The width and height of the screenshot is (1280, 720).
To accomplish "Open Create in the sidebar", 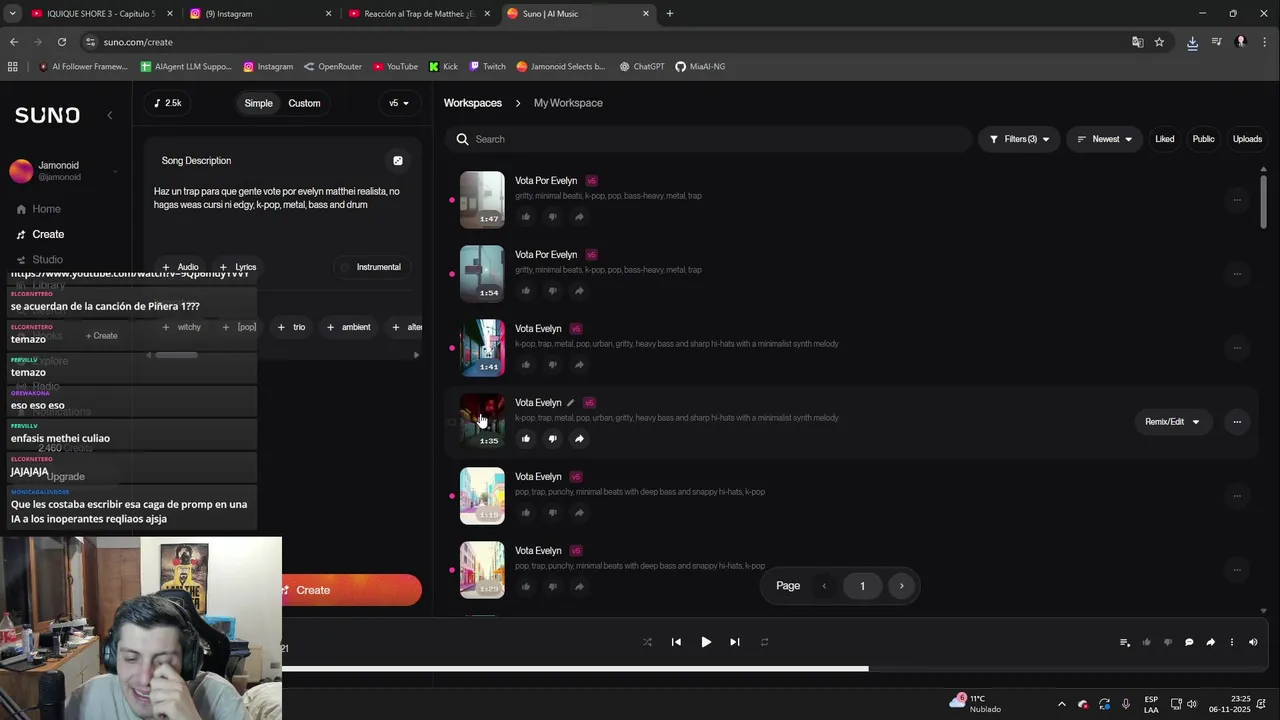I will (48, 234).
